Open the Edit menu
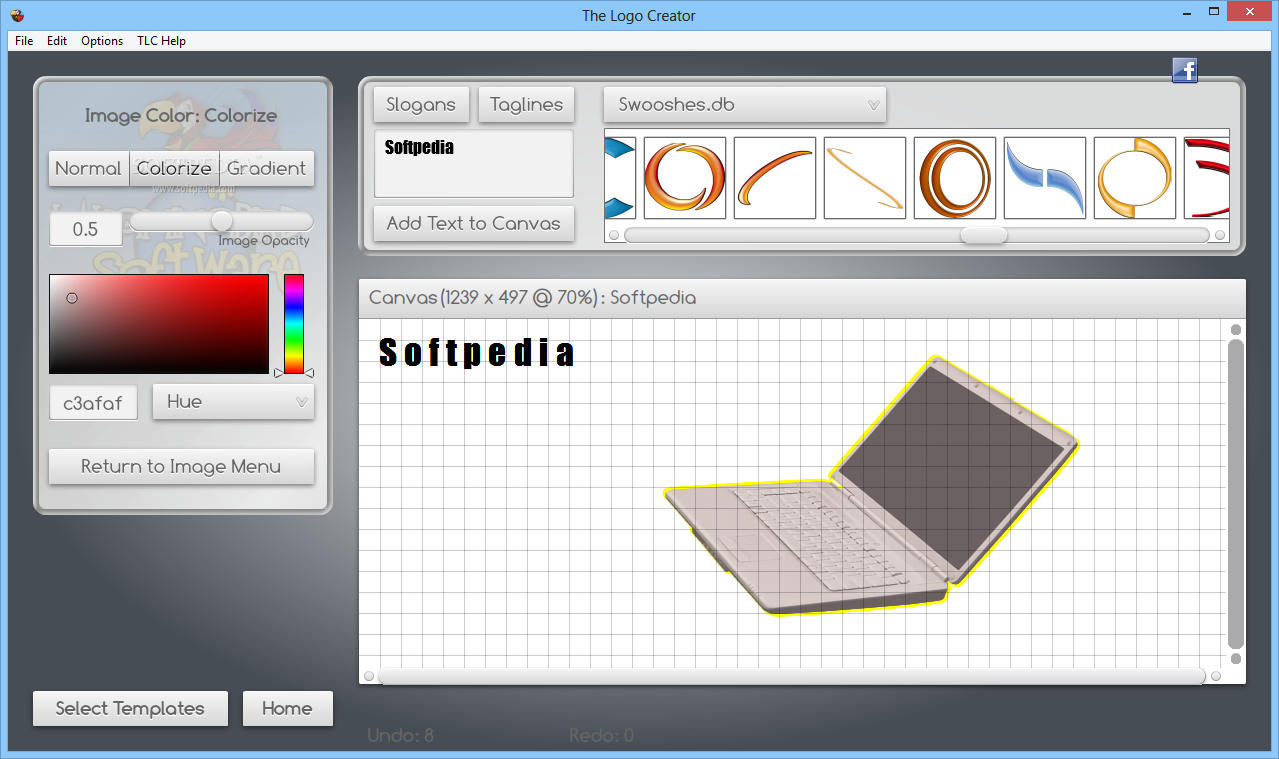The height and width of the screenshot is (759, 1279). coord(57,41)
